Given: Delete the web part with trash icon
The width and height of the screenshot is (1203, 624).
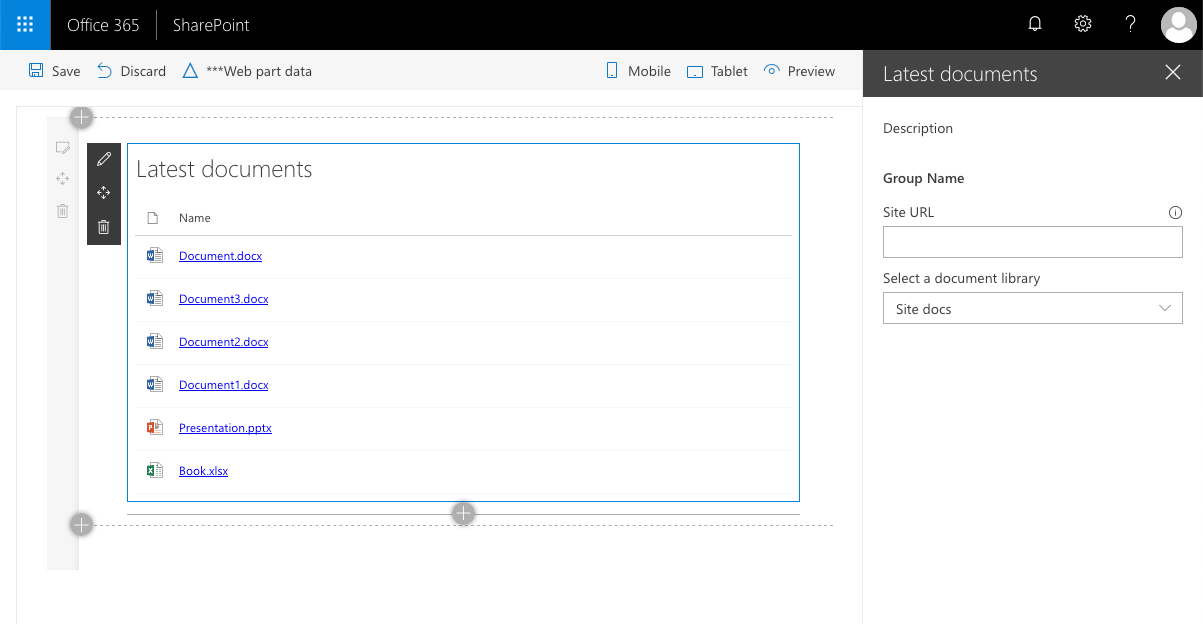Looking at the screenshot, I should [x=103, y=227].
